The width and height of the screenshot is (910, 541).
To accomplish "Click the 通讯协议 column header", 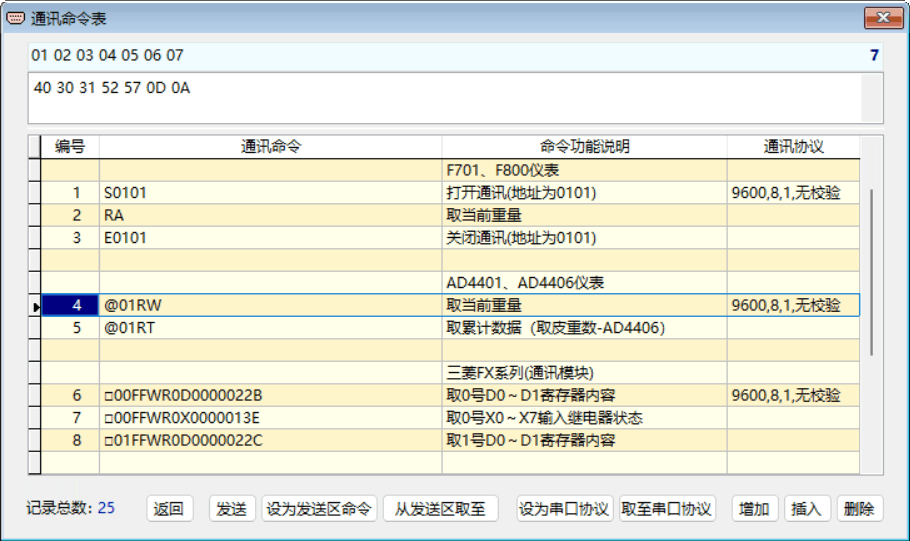I will (793, 147).
